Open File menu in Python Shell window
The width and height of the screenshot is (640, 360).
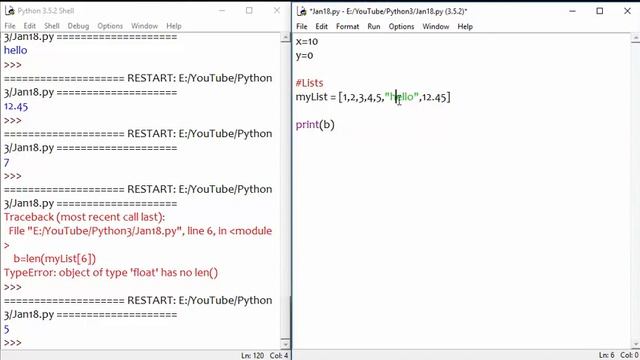tap(9, 26)
